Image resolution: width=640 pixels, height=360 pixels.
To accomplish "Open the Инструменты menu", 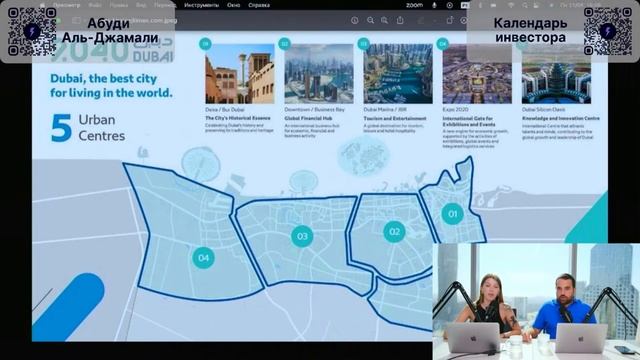I will tap(201, 5).
